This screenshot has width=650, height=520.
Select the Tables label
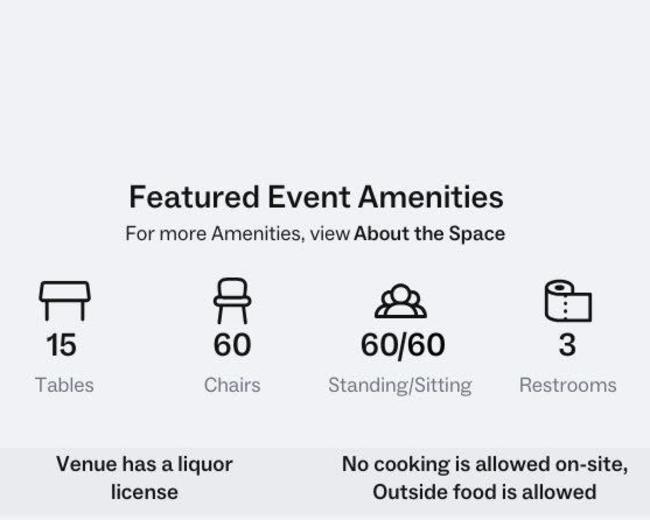64,385
